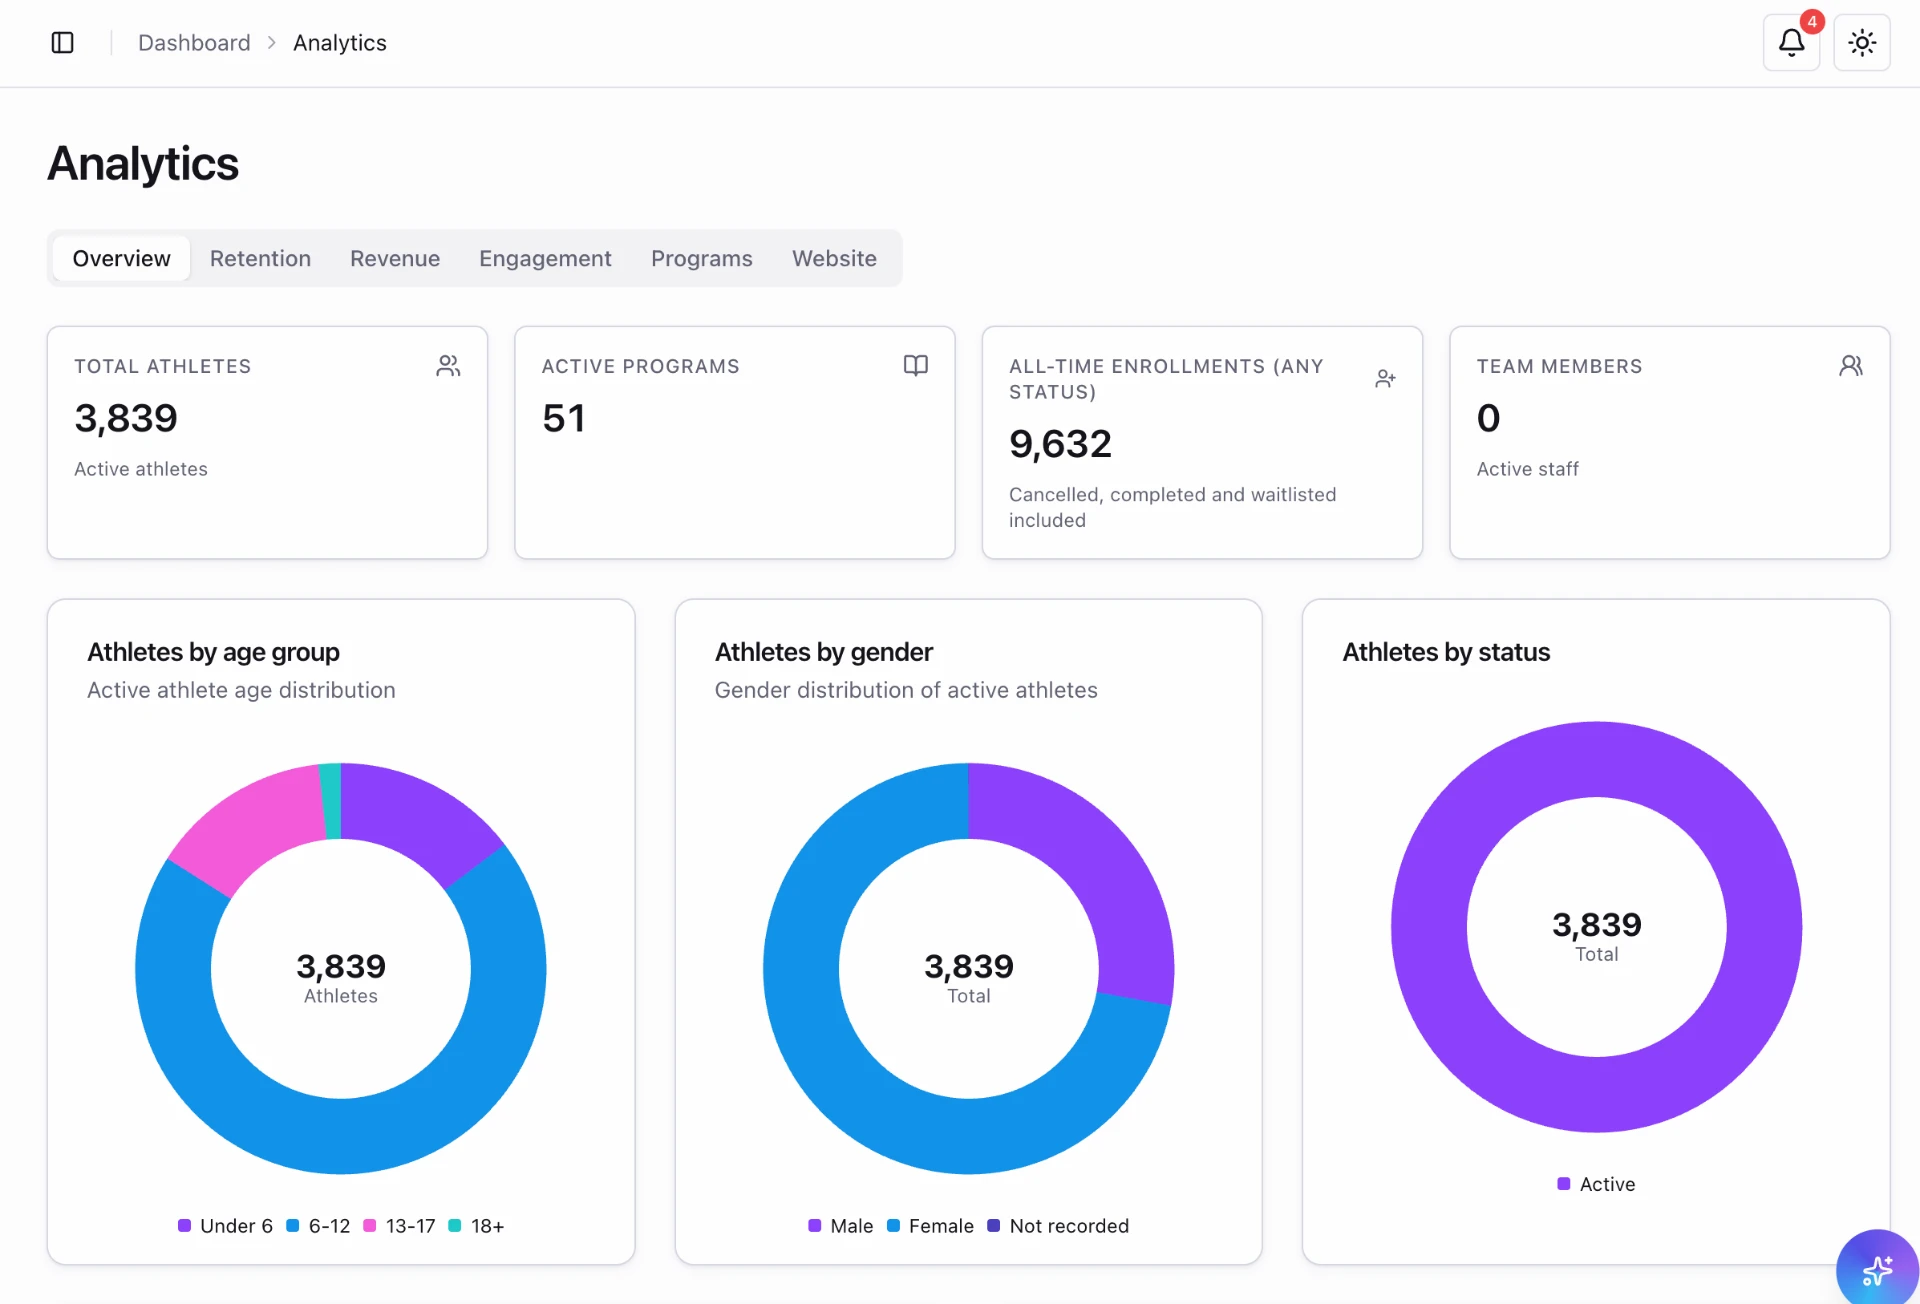Click the Athletes by gender heading
The height and width of the screenshot is (1304, 1920).
coord(824,652)
